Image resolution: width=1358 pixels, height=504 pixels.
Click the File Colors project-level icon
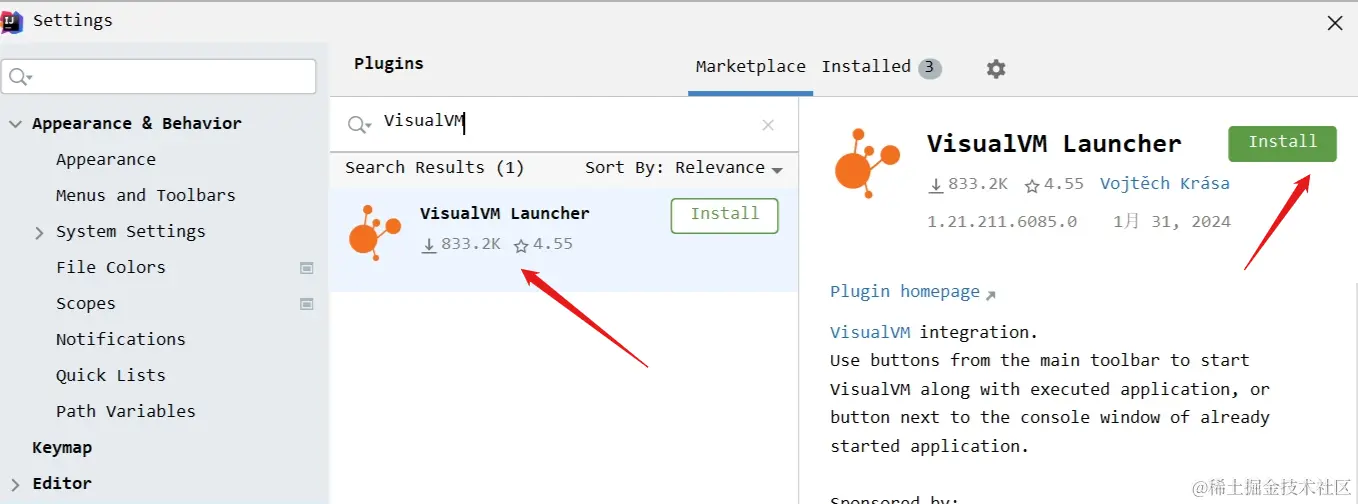[307, 268]
